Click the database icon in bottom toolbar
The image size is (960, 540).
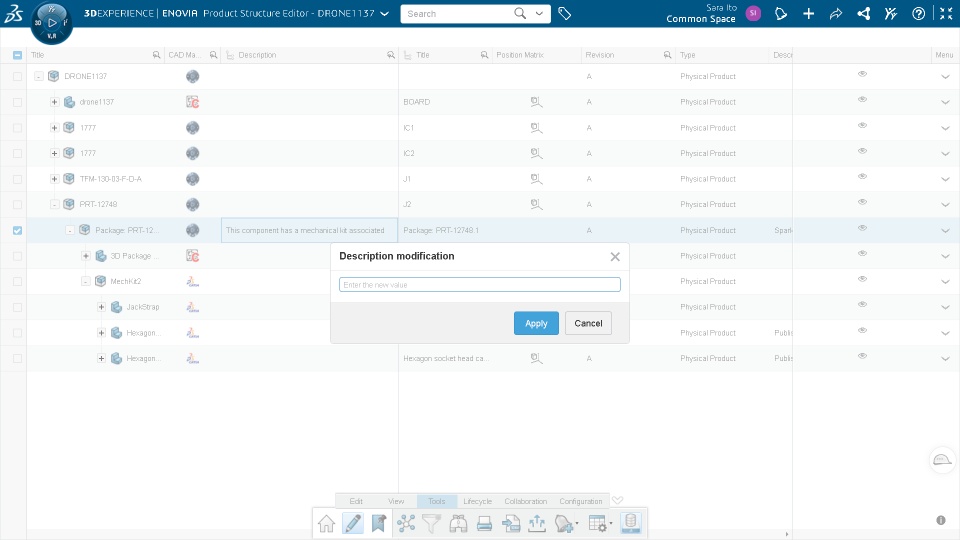click(x=630, y=523)
